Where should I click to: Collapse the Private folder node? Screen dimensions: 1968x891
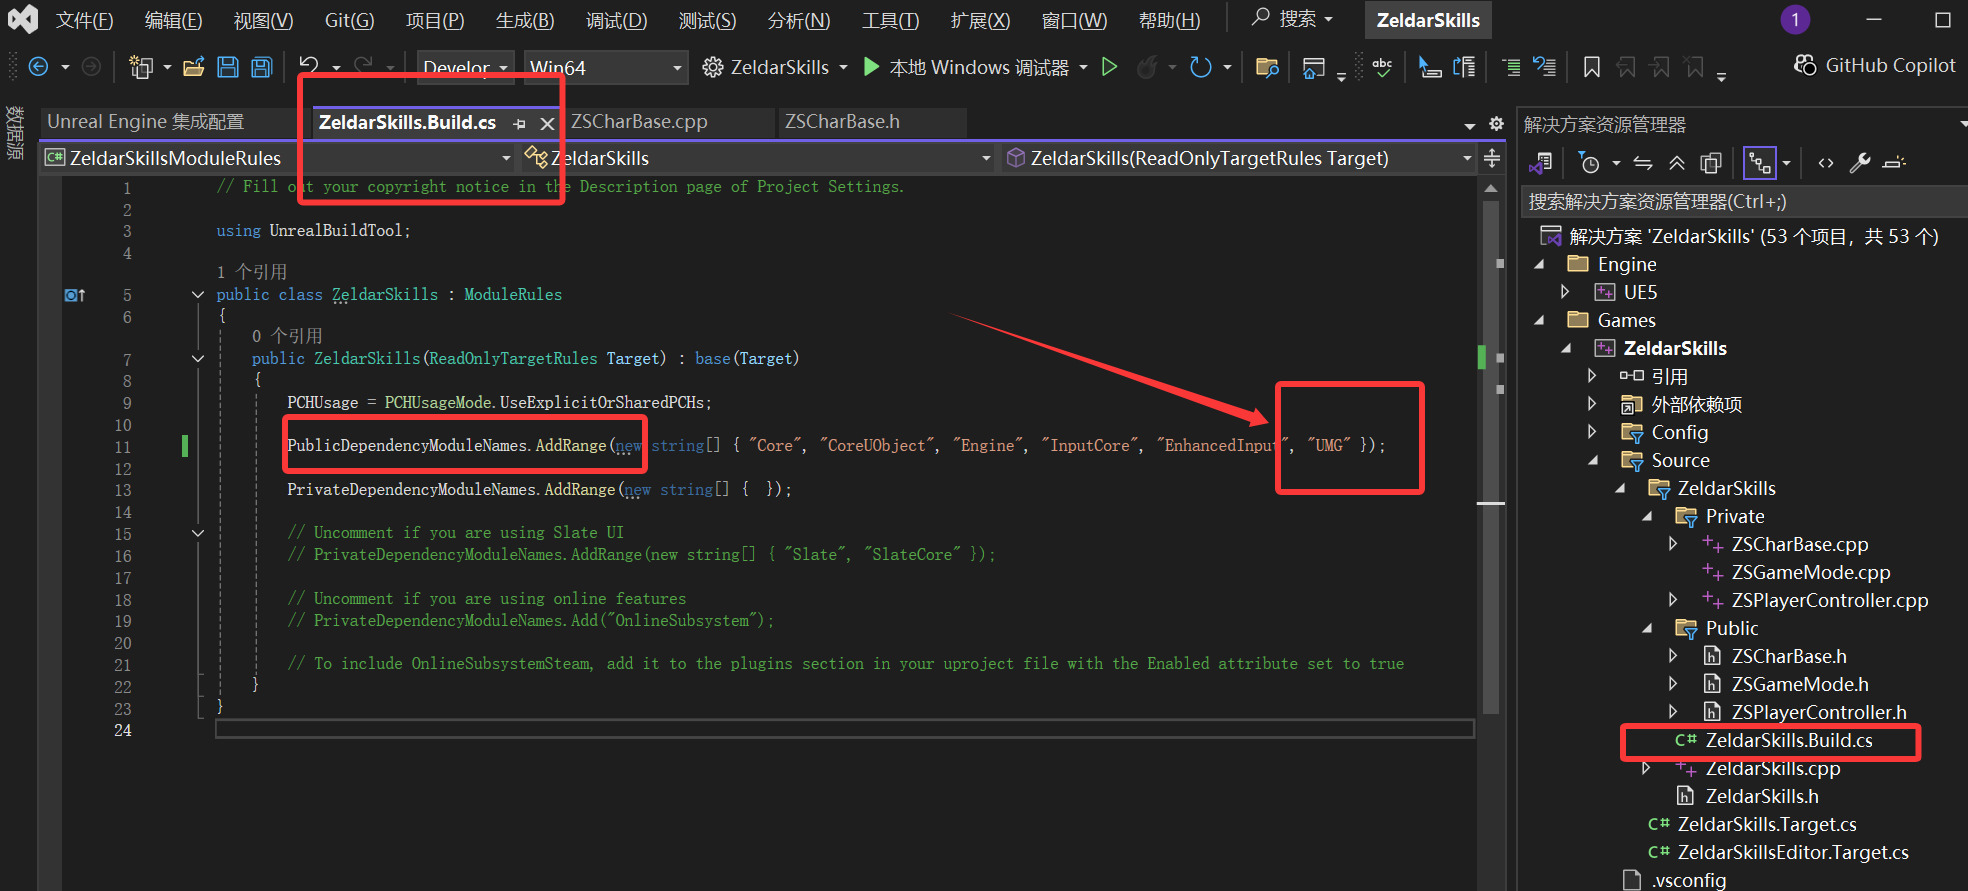point(1646,516)
